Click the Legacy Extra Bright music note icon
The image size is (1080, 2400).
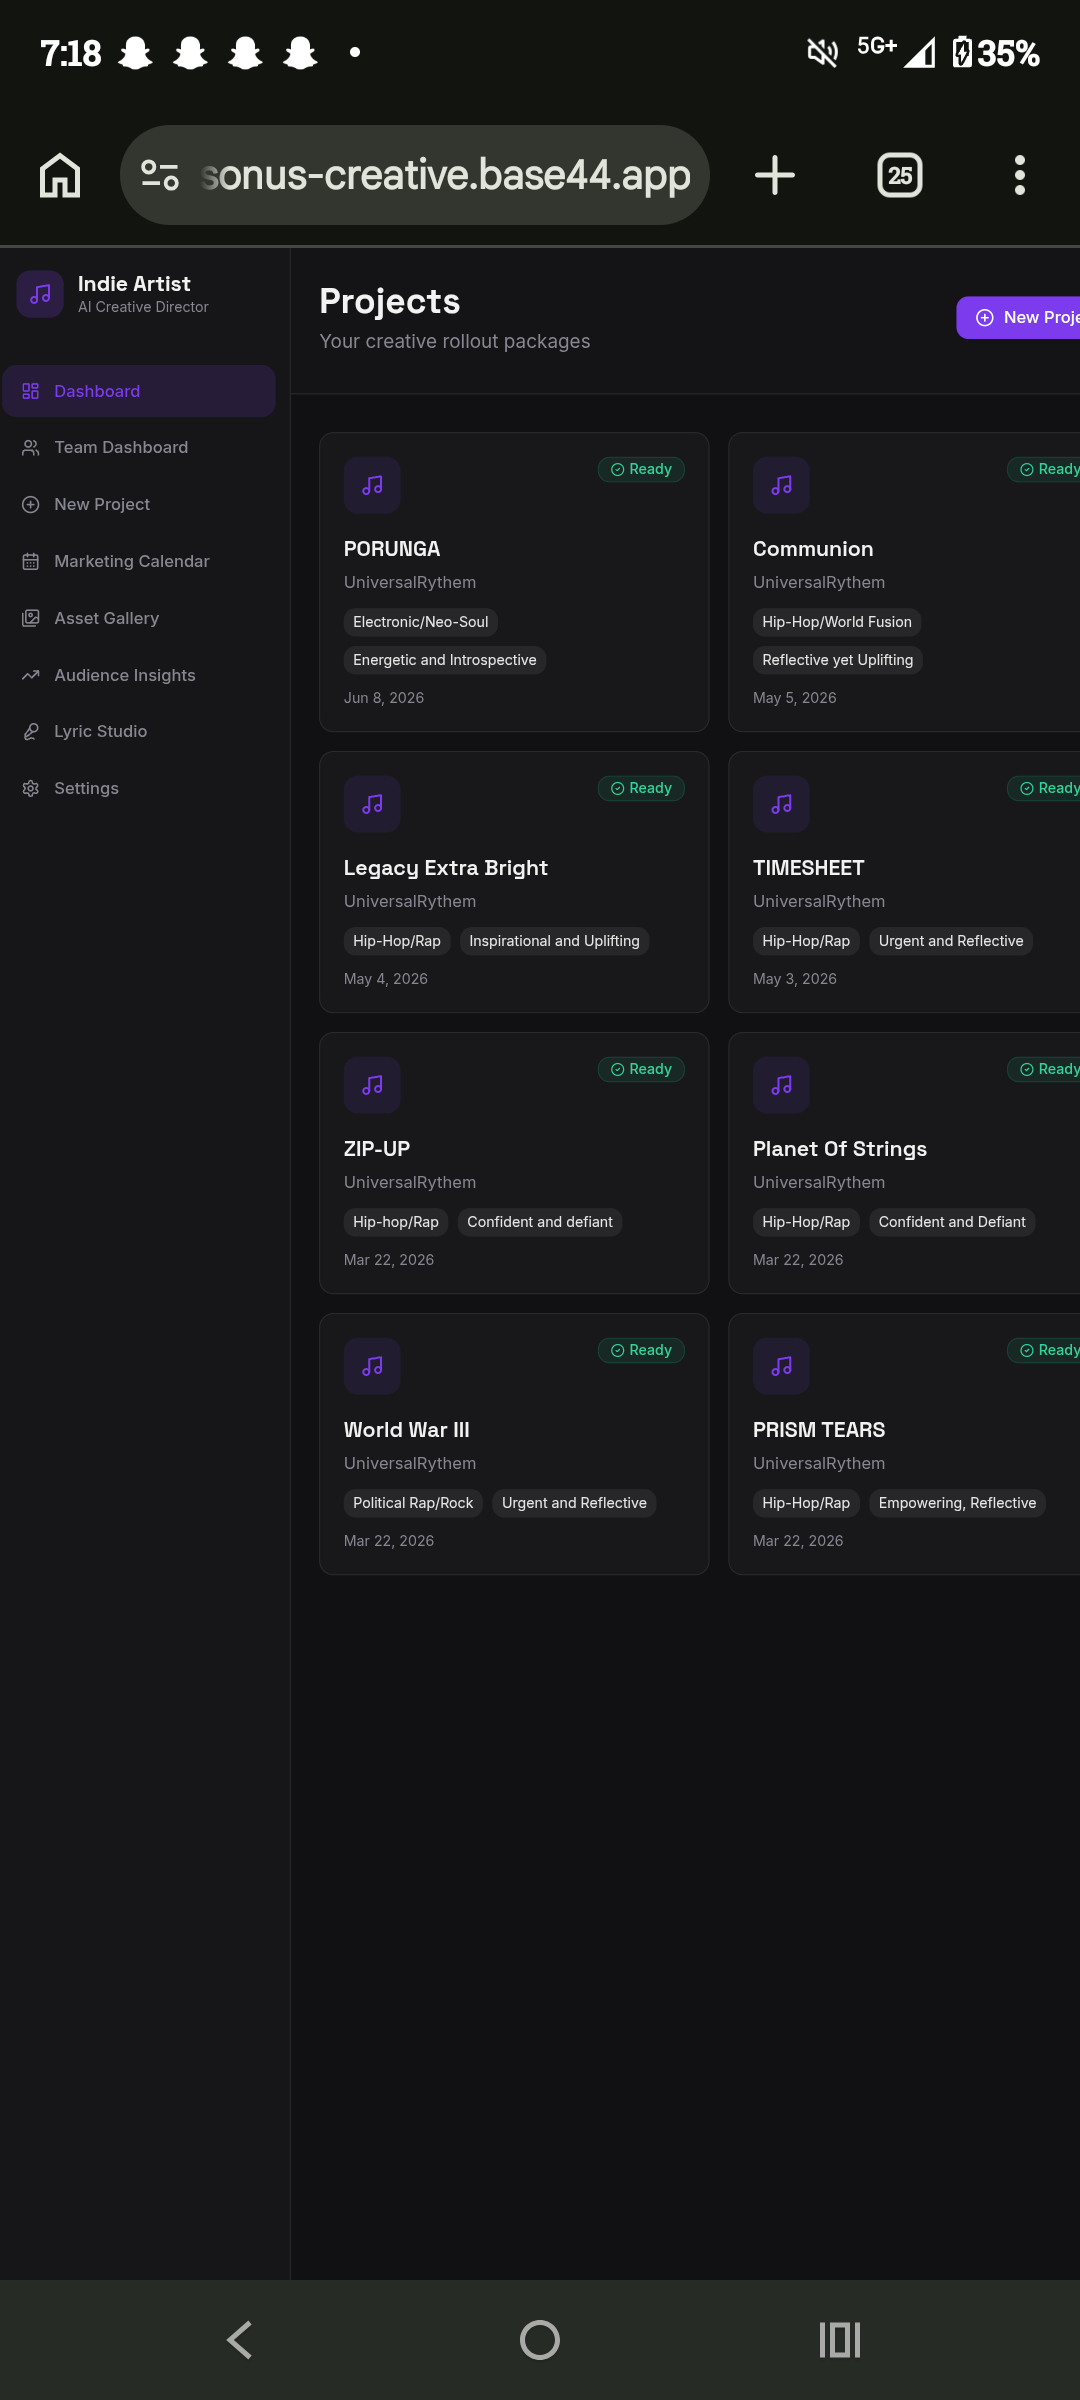pos(372,804)
